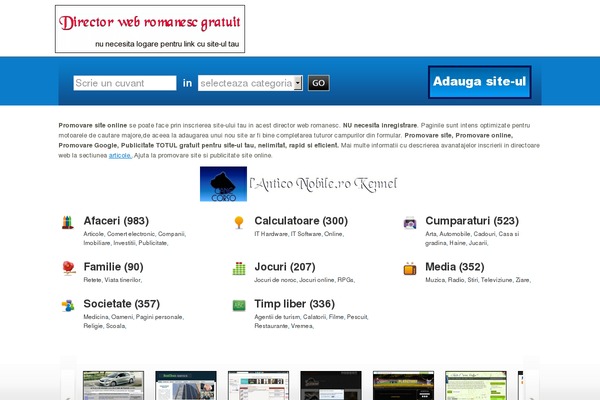Screen dimensions: 600x400
Task: Open the Publicitate subcategory
Action: (153, 243)
